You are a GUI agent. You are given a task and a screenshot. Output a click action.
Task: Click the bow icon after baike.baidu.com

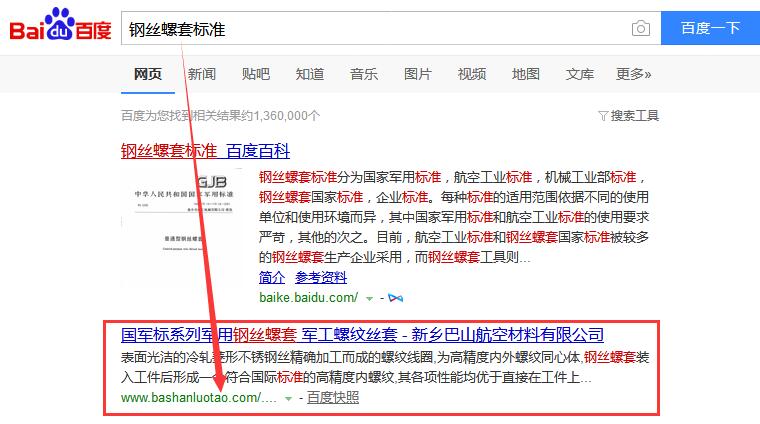[x=396, y=298]
